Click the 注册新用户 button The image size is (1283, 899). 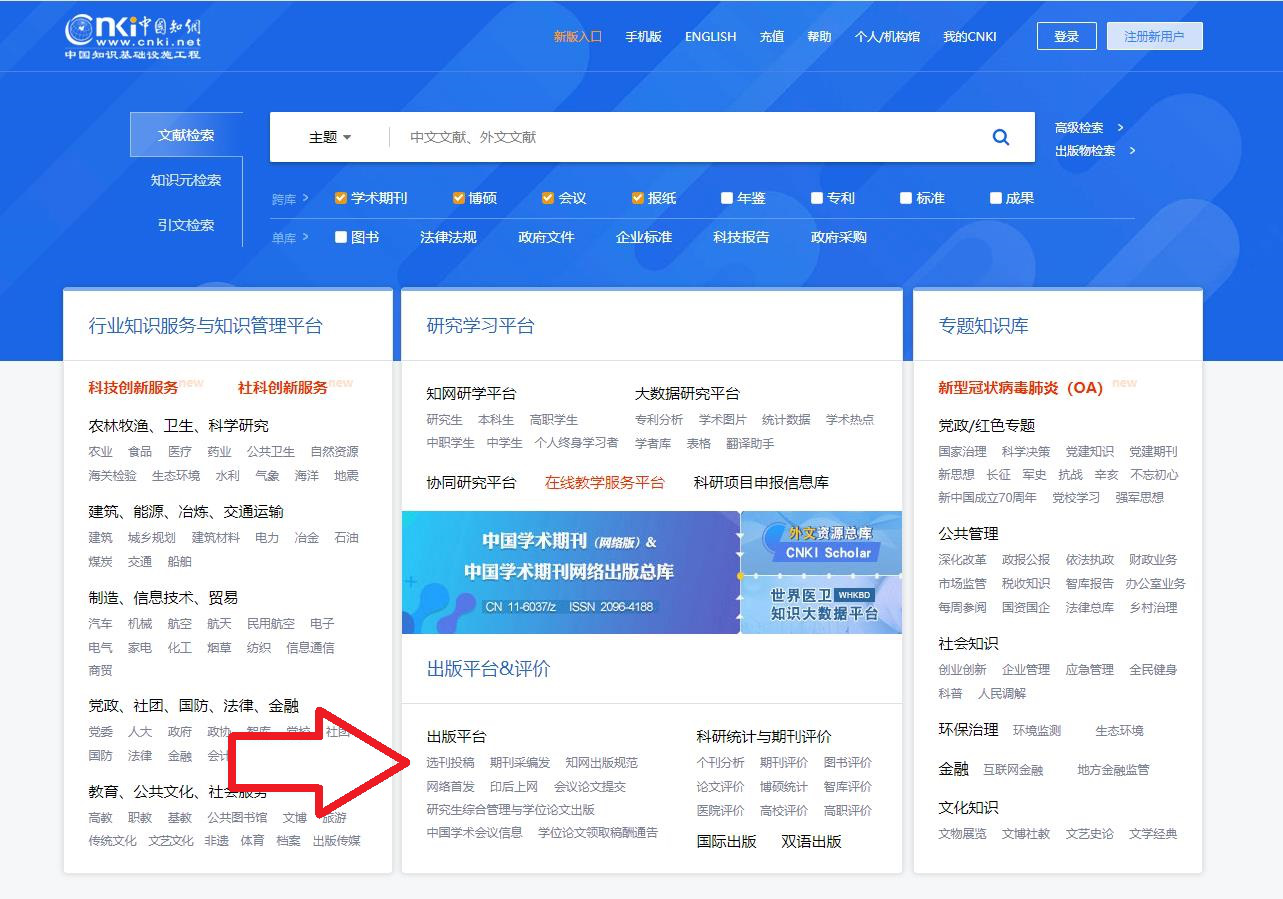(1154, 36)
